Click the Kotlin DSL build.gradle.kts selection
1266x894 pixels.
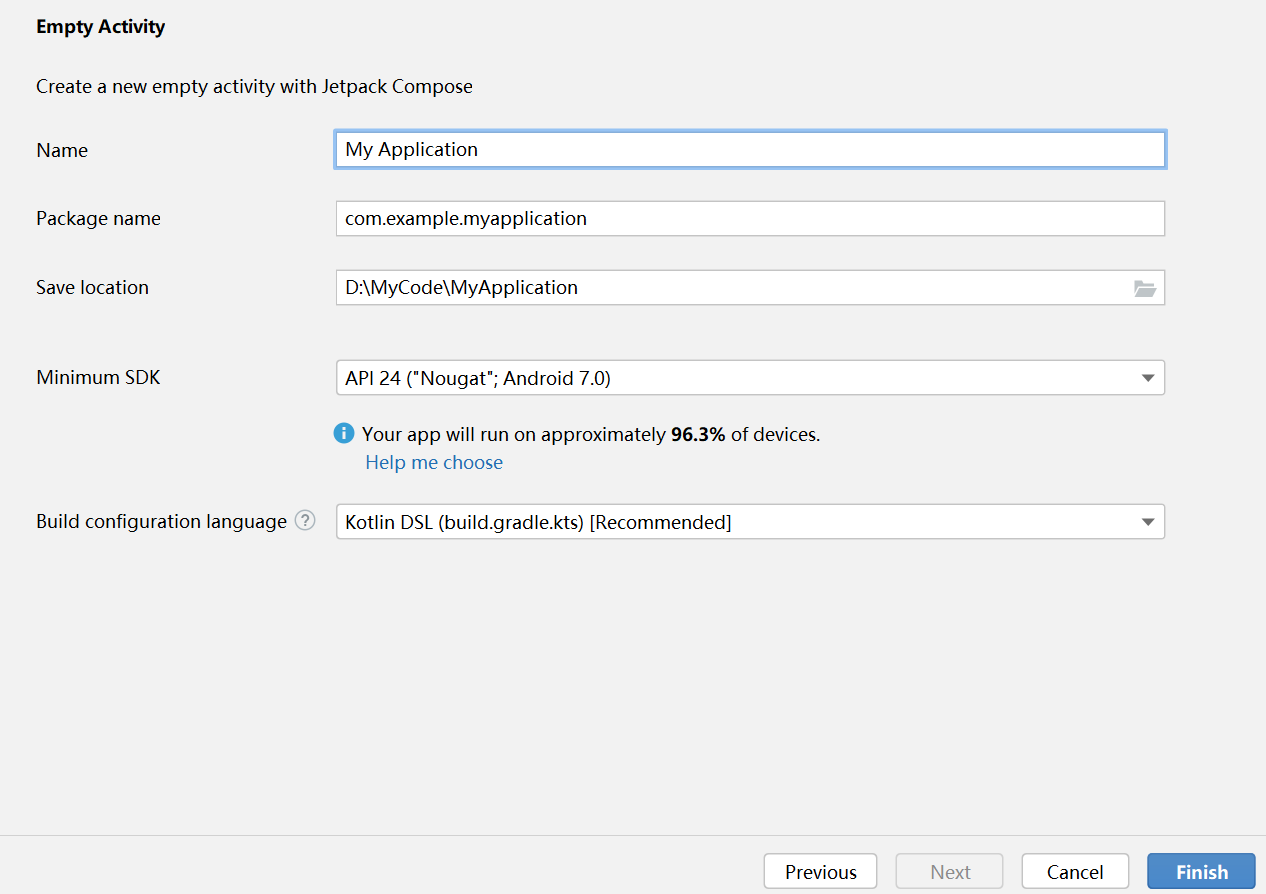[x=538, y=522]
